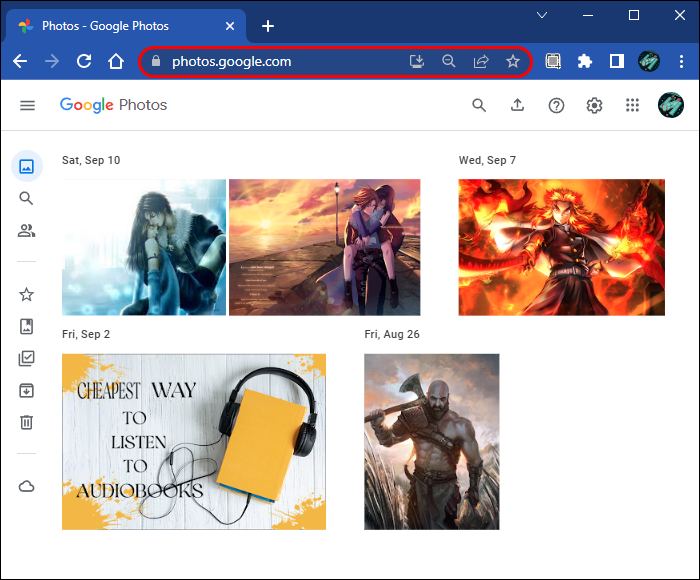Open the Cheapest Way Audiobooks image
This screenshot has height=580, width=700.
[x=194, y=442]
